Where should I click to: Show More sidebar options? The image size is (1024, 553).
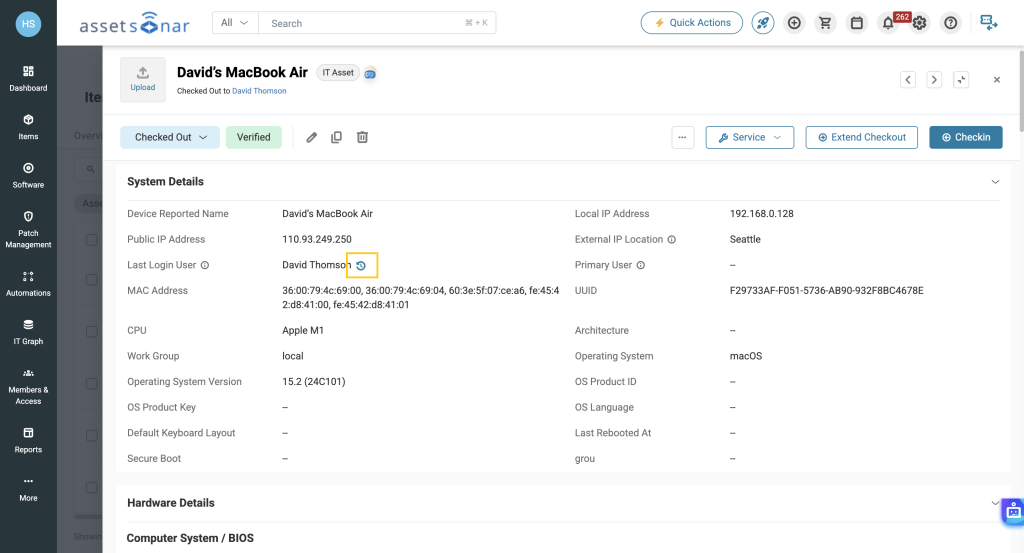tap(28, 488)
